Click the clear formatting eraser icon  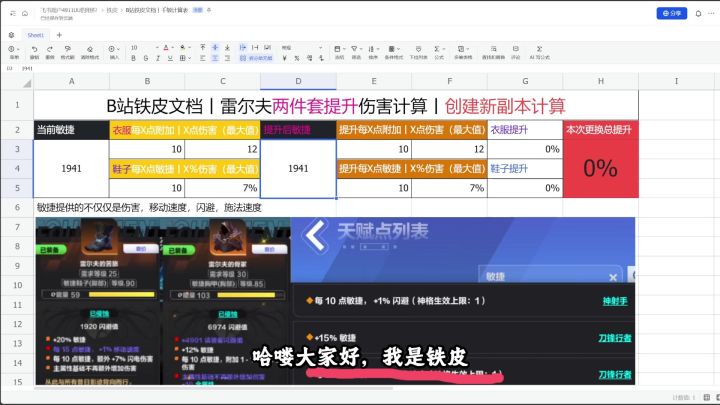tap(90, 51)
